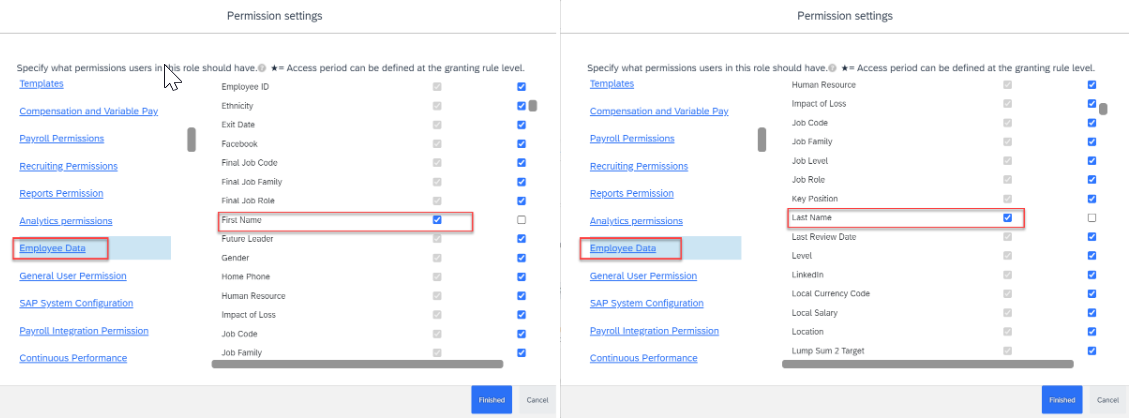Open Compensation and Variable Pay in left panel
Screen dimensions: 1130x418
89,111
